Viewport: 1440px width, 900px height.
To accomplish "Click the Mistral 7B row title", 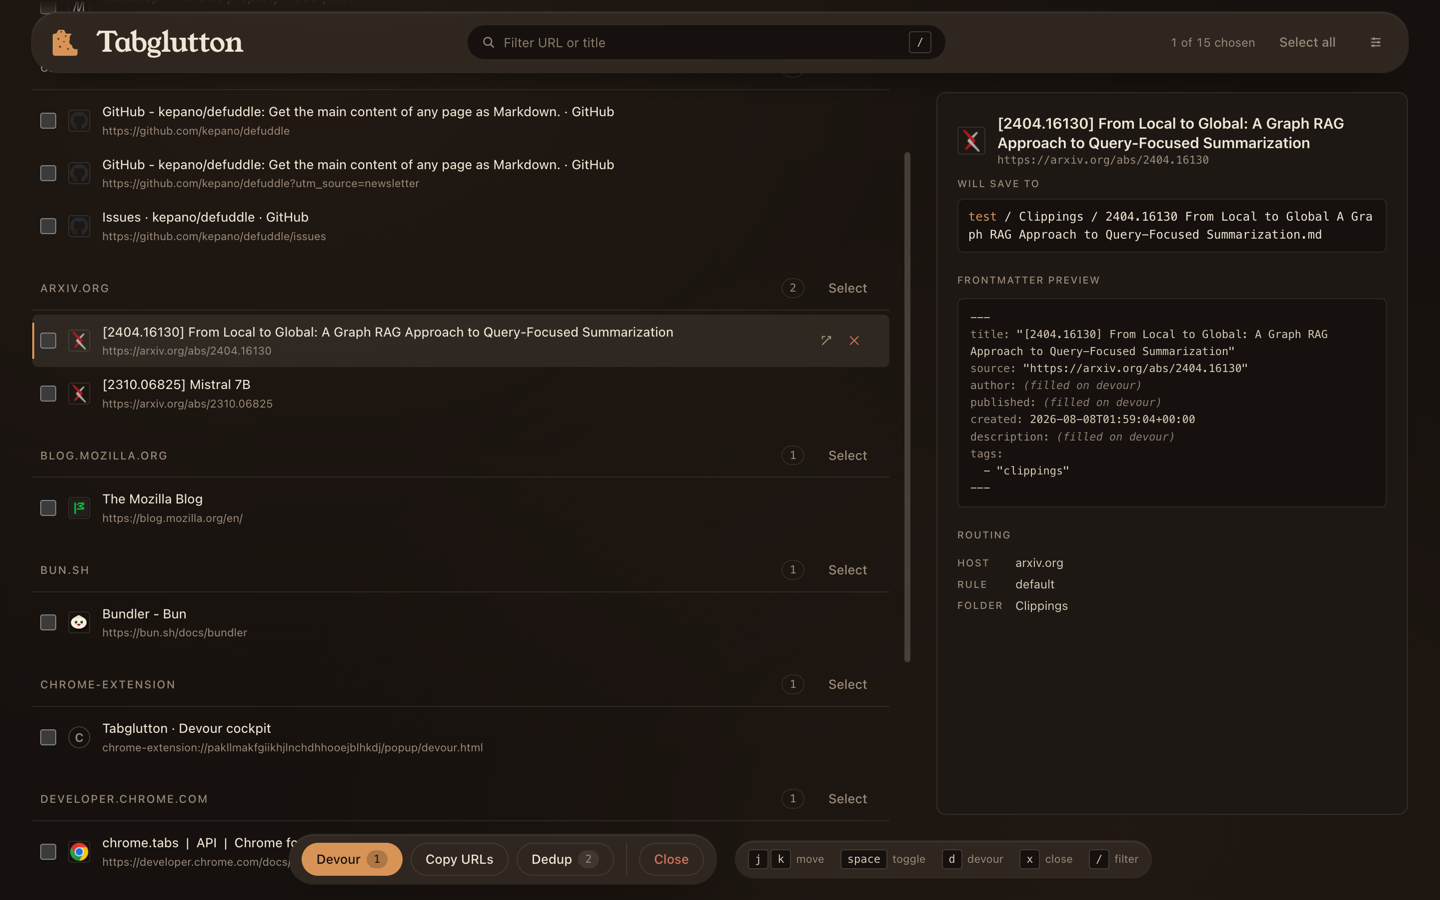I will point(176,385).
